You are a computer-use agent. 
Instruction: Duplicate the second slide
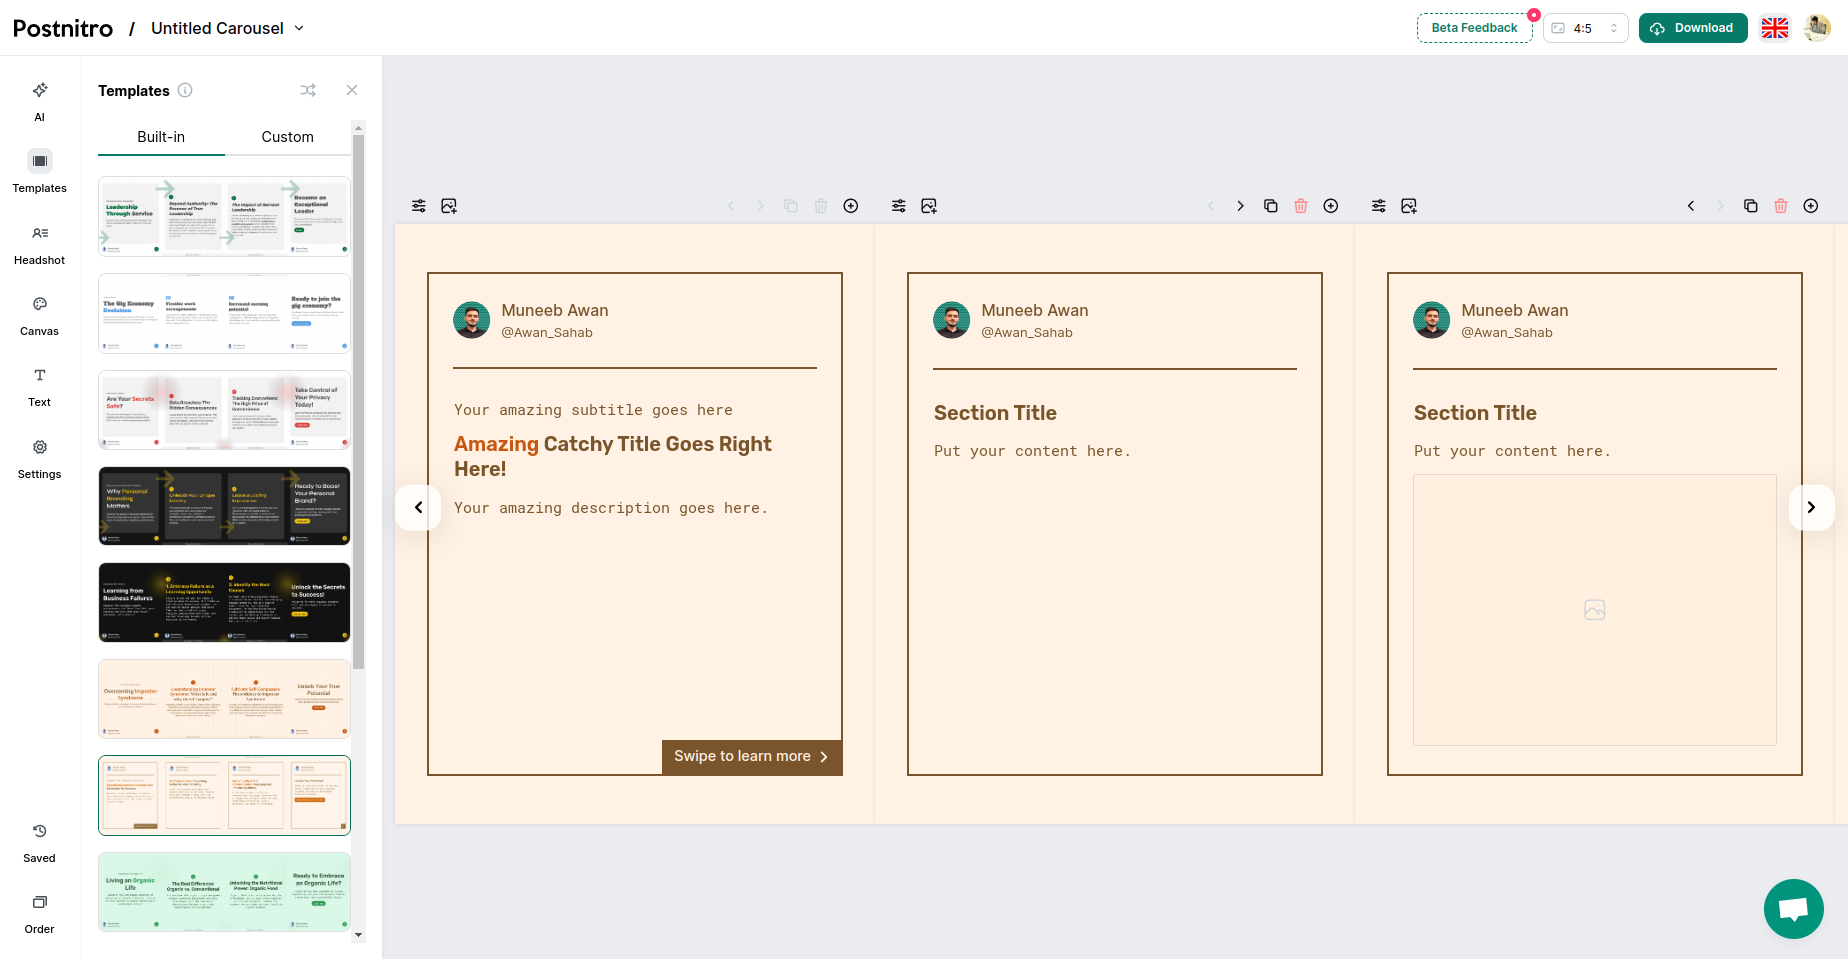pos(1271,206)
